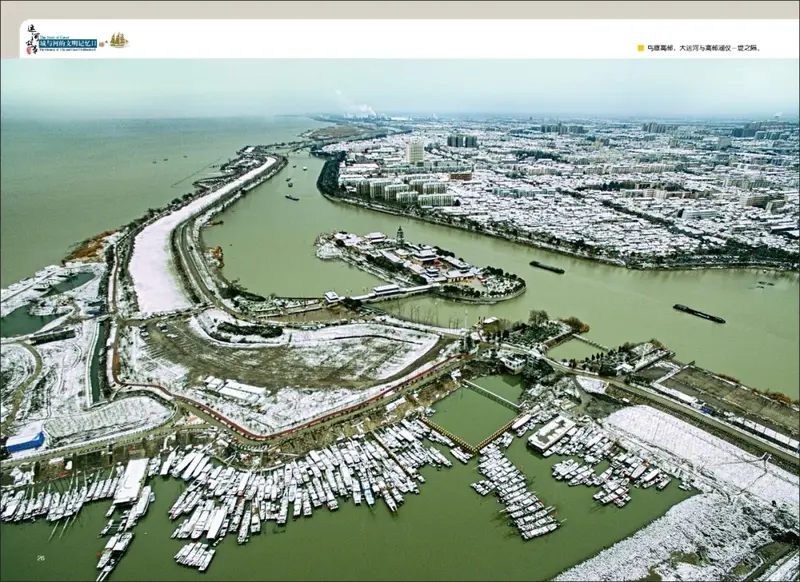Image resolution: width=800 pixels, height=582 pixels.
Task: Click the dark barge right of the island
Action: [x=547, y=267]
